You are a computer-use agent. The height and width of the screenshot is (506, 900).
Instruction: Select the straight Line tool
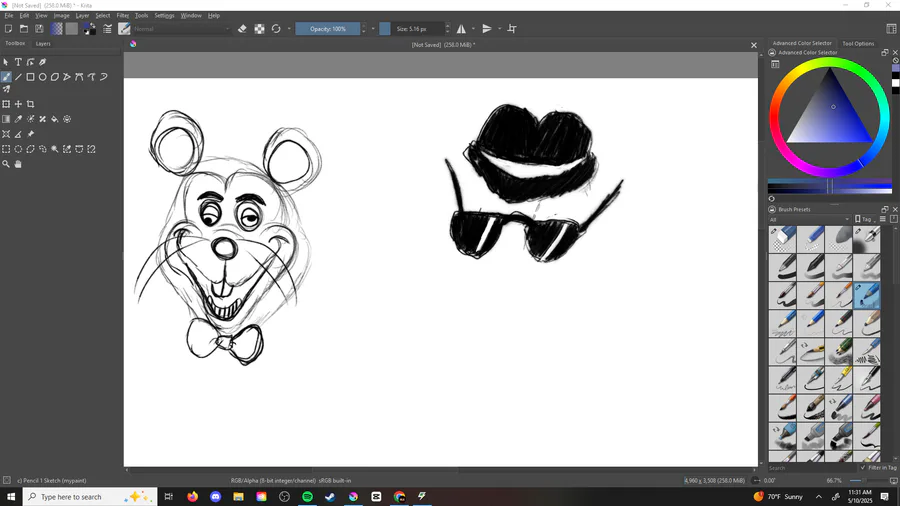[x=18, y=77]
